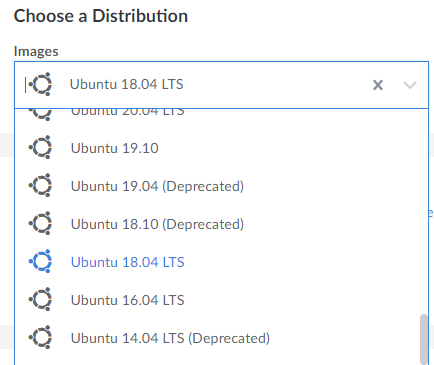434x365 pixels.
Task: Click the Ubuntu logo beside Ubuntu 18.10 (Deprecated)
Action: (40, 223)
